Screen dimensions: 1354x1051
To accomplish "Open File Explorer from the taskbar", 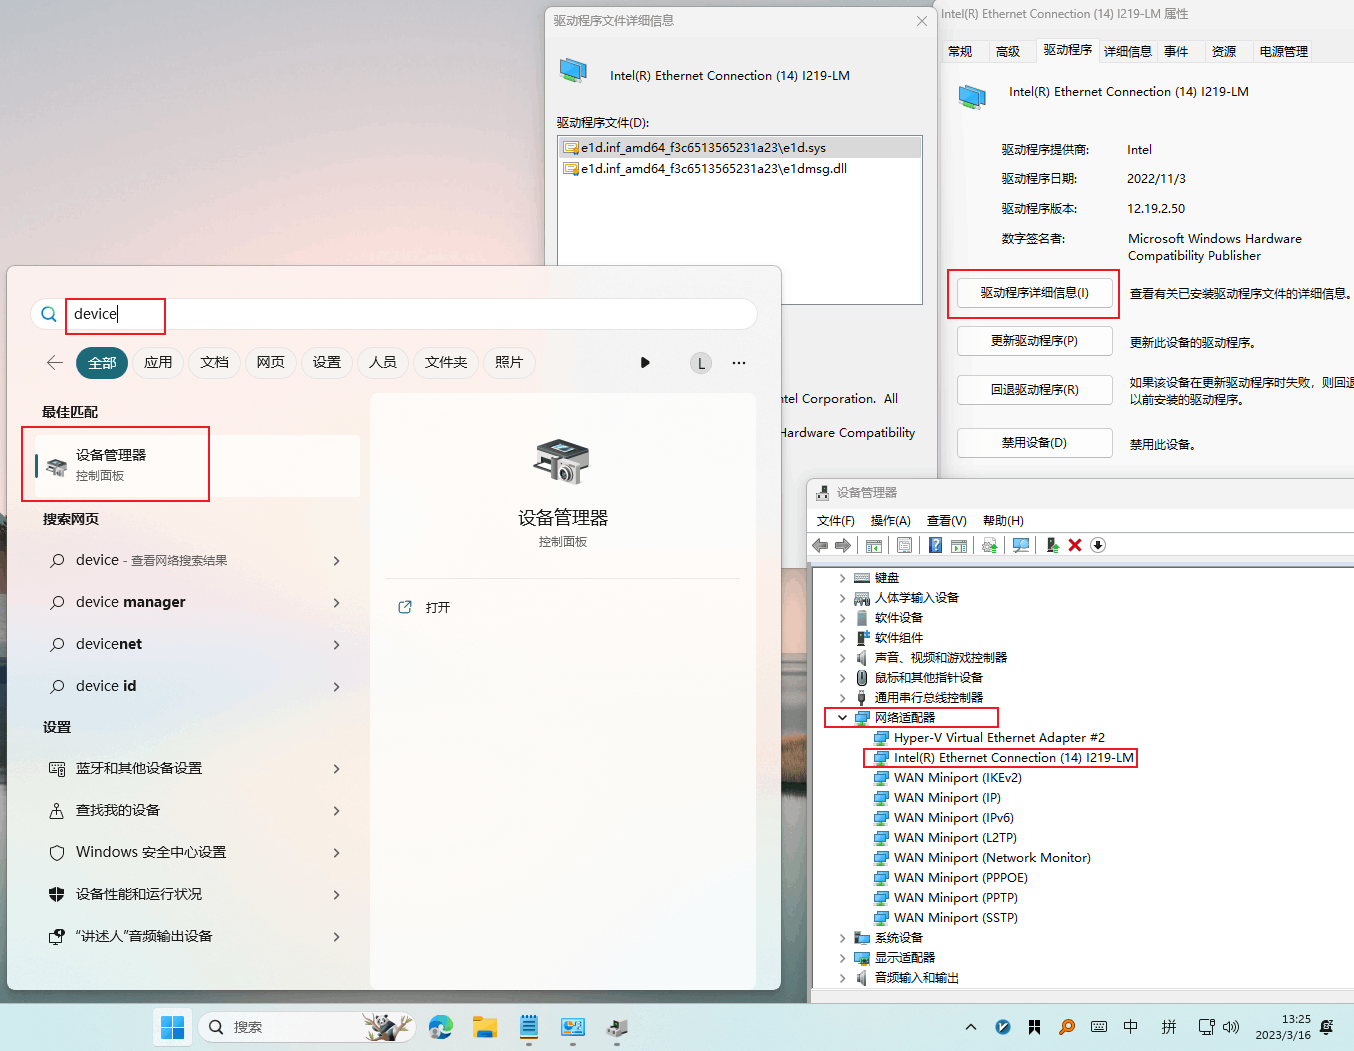I will pos(485,1027).
